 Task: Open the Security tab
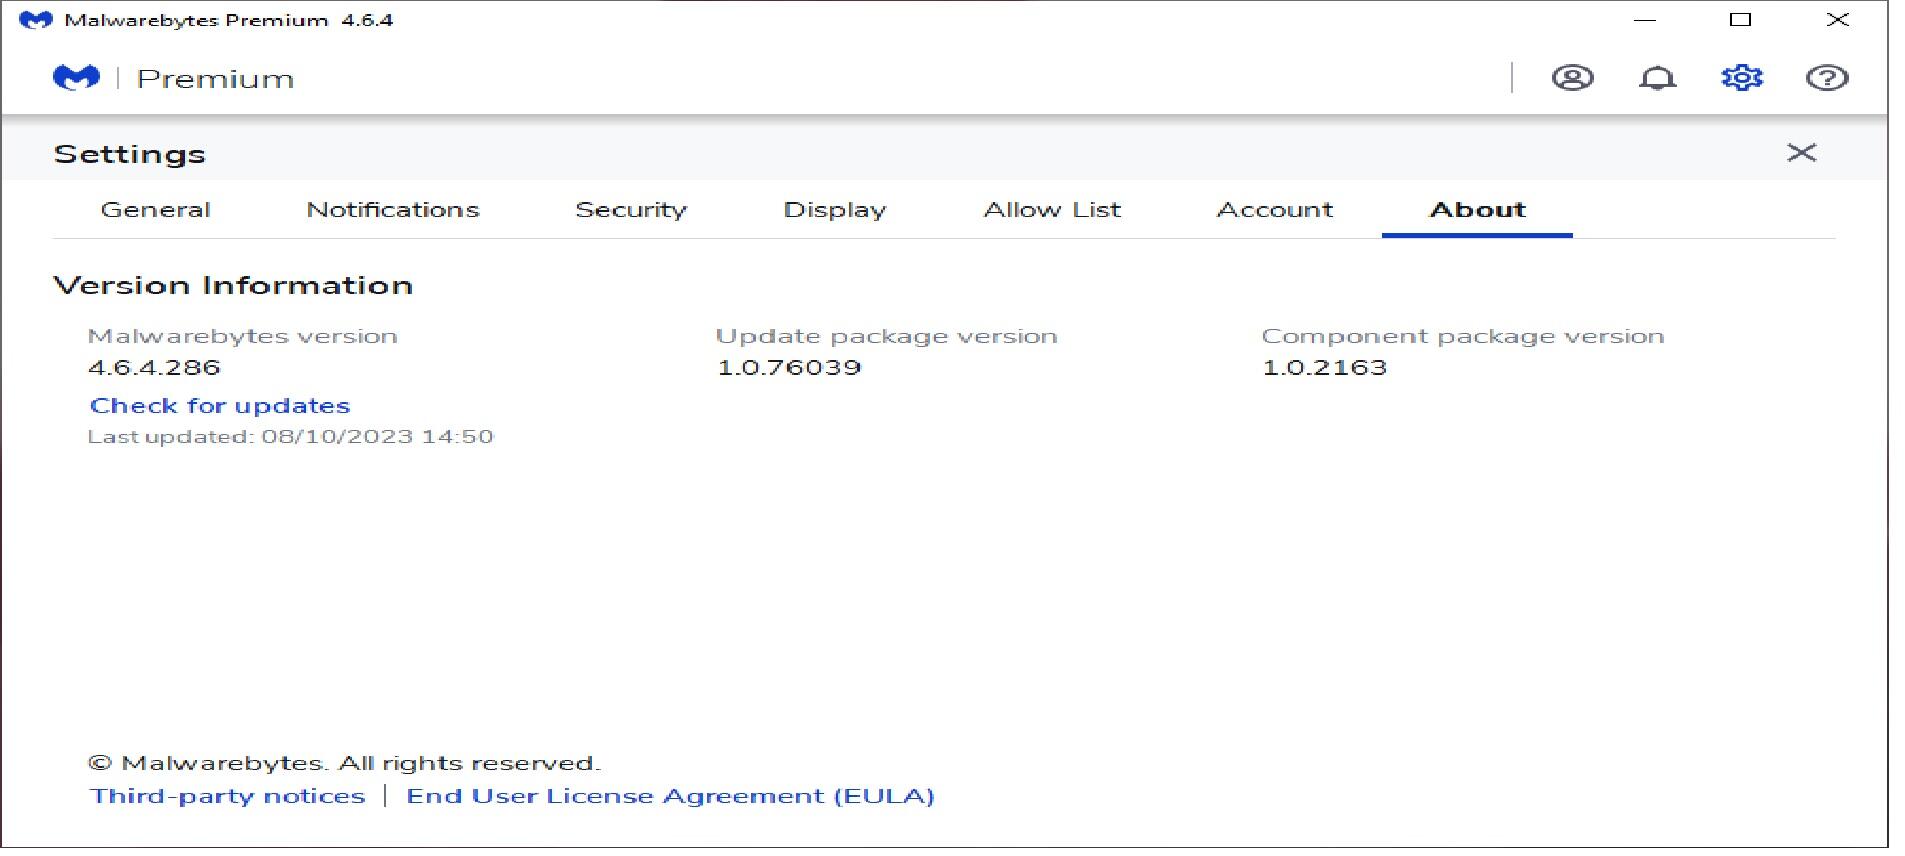tap(631, 210)
